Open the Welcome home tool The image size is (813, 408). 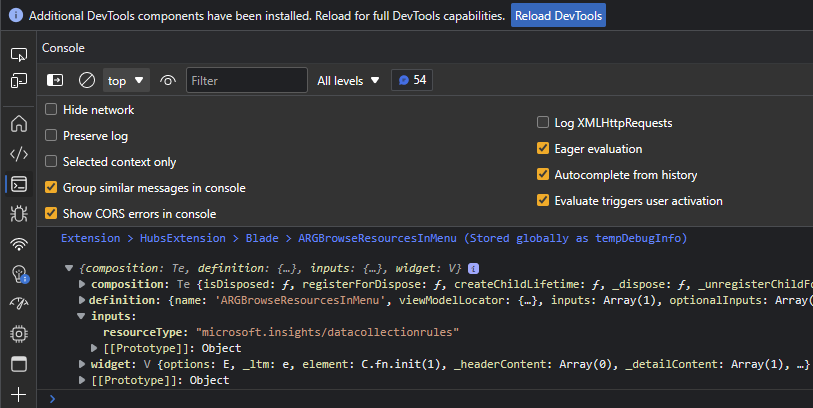click(19, 123)
